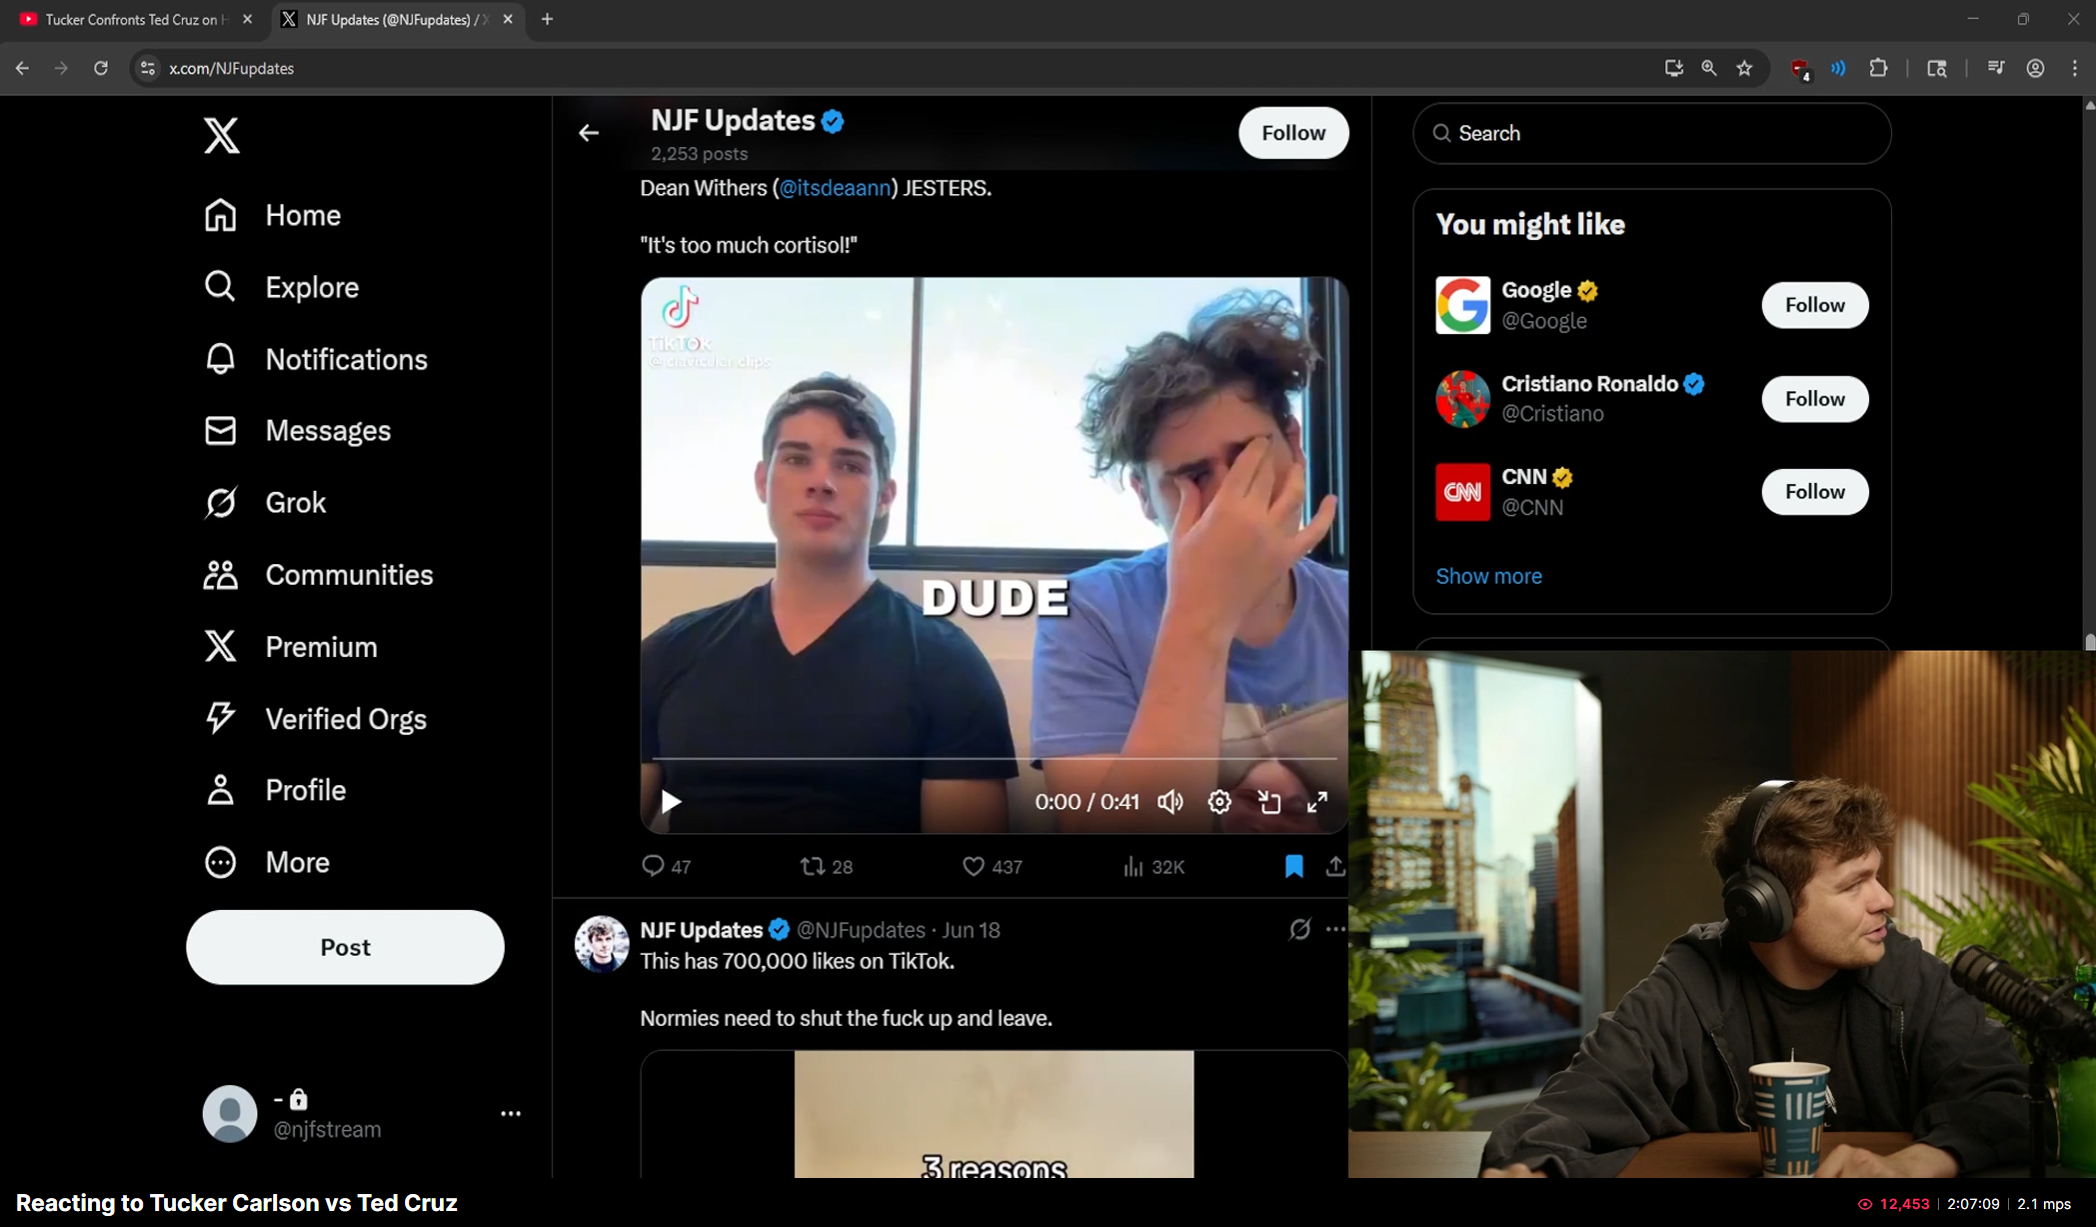Like the post with 437 likes

coord(992,866)
